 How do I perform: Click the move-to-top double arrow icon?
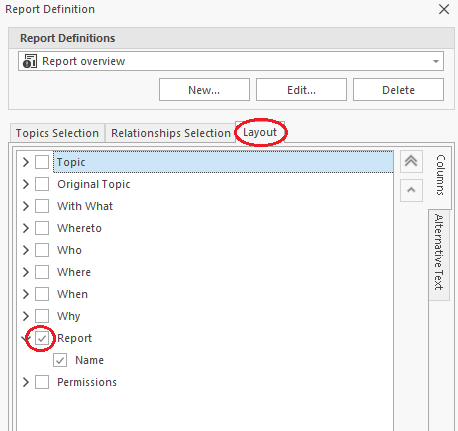[411, 161]
